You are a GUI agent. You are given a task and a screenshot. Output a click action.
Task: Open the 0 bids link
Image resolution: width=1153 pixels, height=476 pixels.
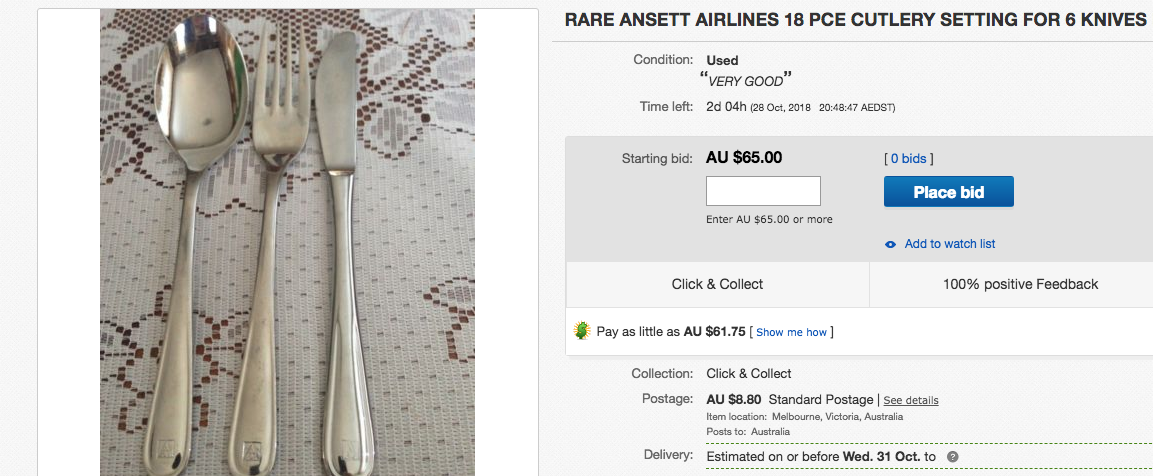[x=908, y=158]
